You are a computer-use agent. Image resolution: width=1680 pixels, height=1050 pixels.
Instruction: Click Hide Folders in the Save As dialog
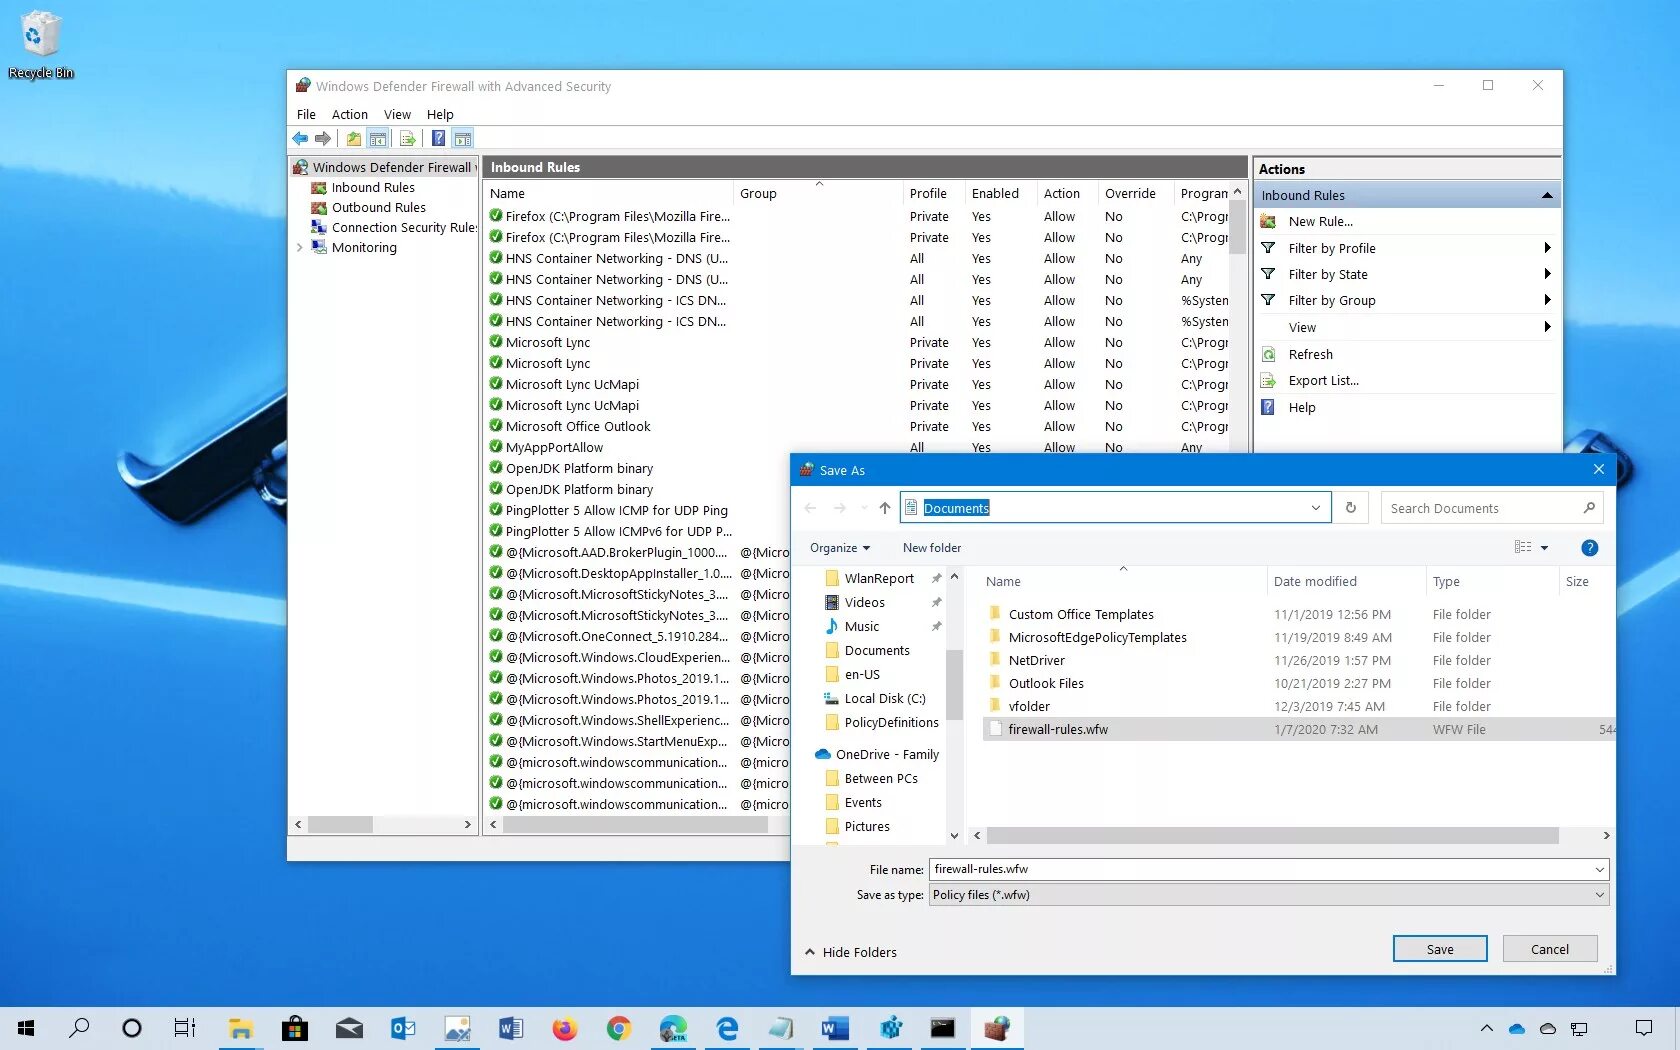[851, 952]
